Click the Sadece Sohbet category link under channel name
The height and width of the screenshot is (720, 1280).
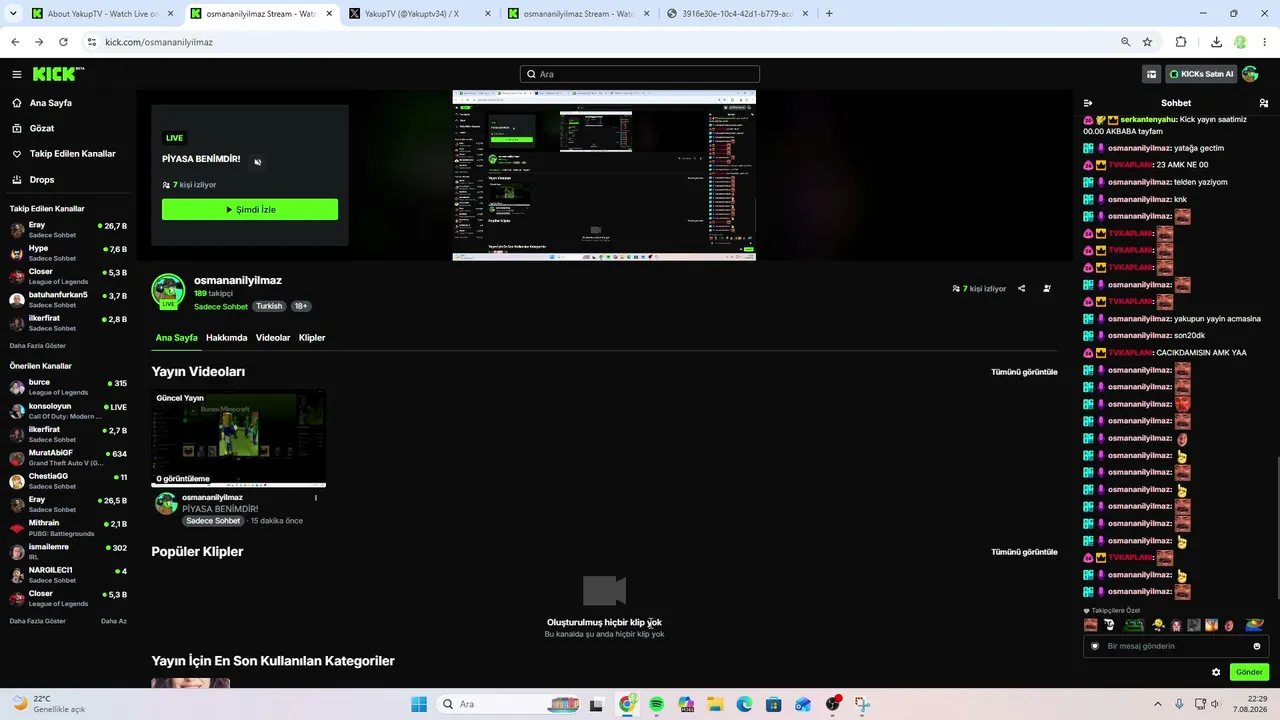[221, 307]
